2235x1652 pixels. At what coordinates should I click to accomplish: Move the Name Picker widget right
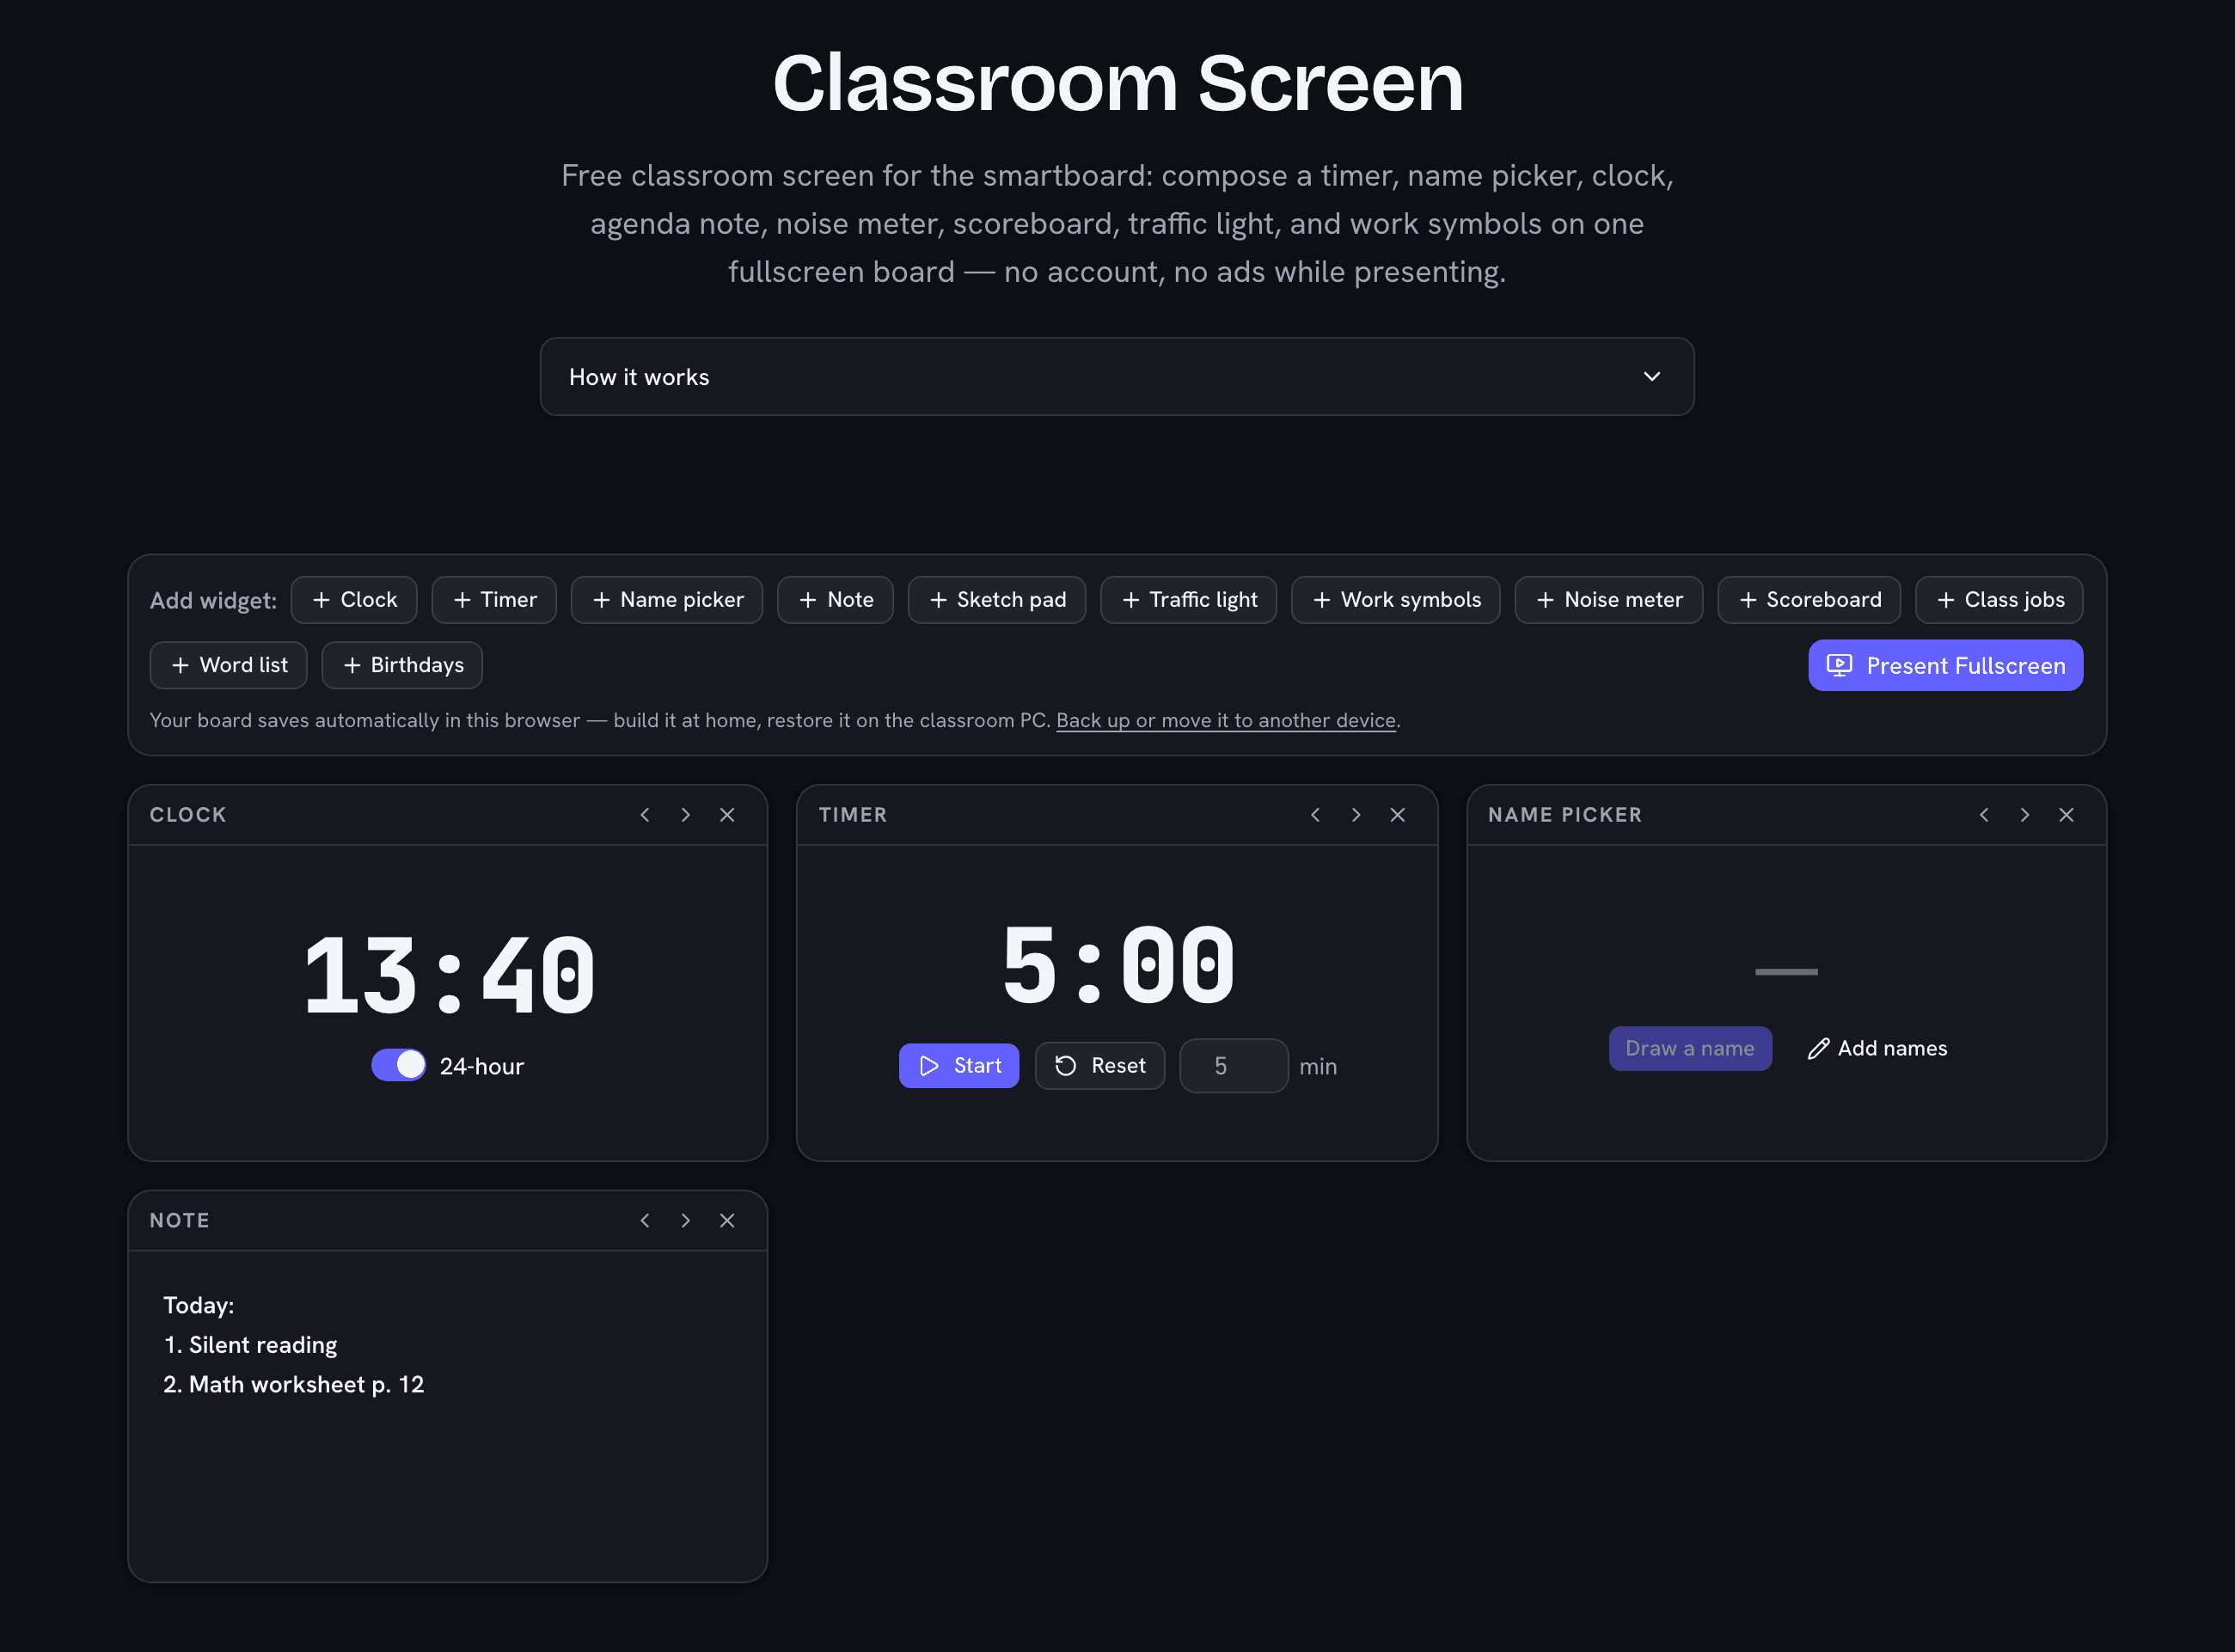pos(2025,815)
